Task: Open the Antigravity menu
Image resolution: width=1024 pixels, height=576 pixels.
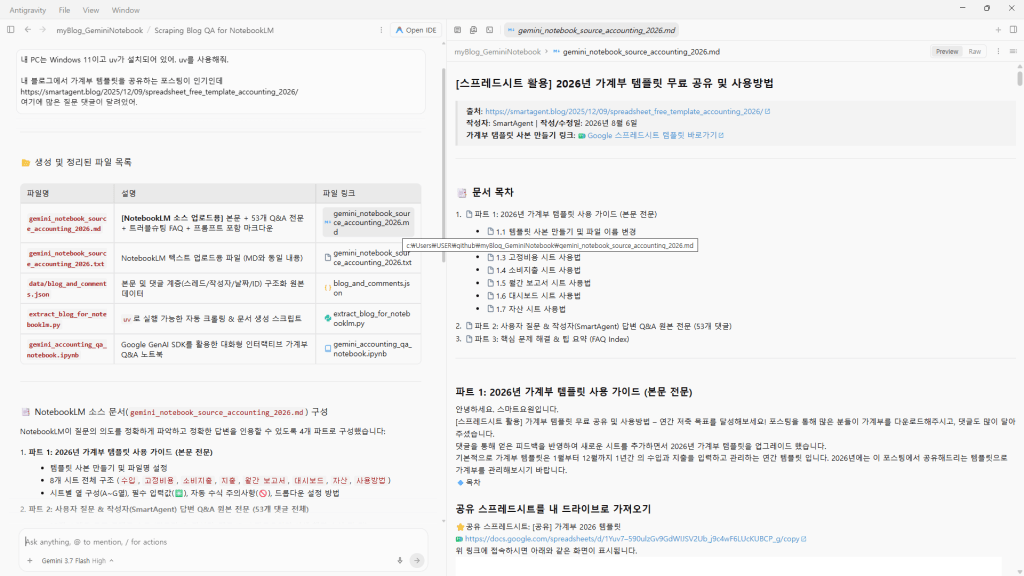Action: point(27,10)
